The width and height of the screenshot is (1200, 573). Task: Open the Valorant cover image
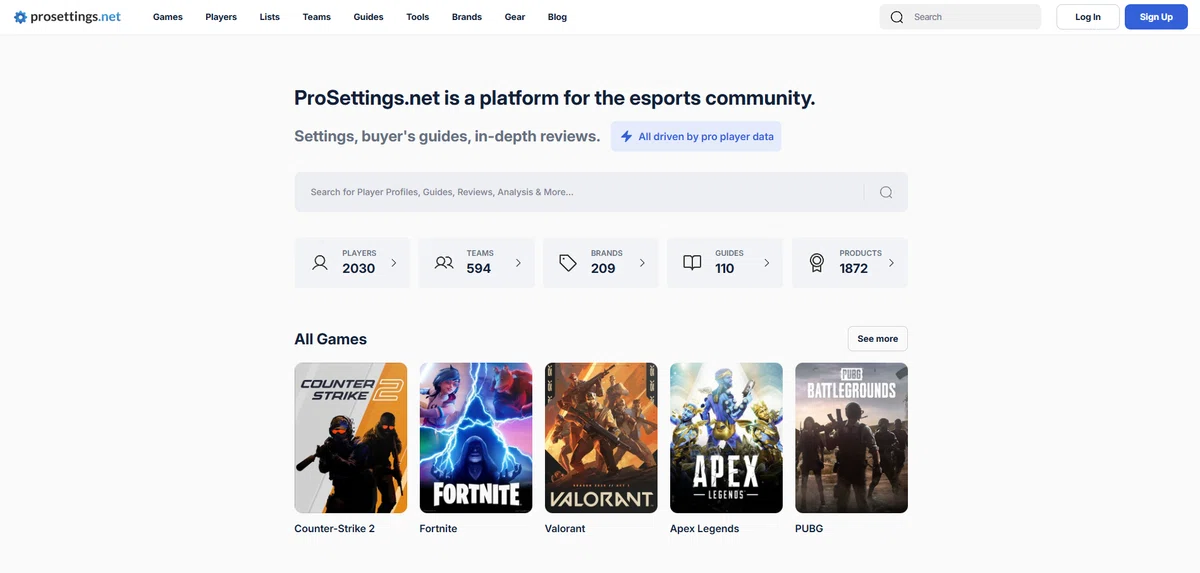[601, 438]
